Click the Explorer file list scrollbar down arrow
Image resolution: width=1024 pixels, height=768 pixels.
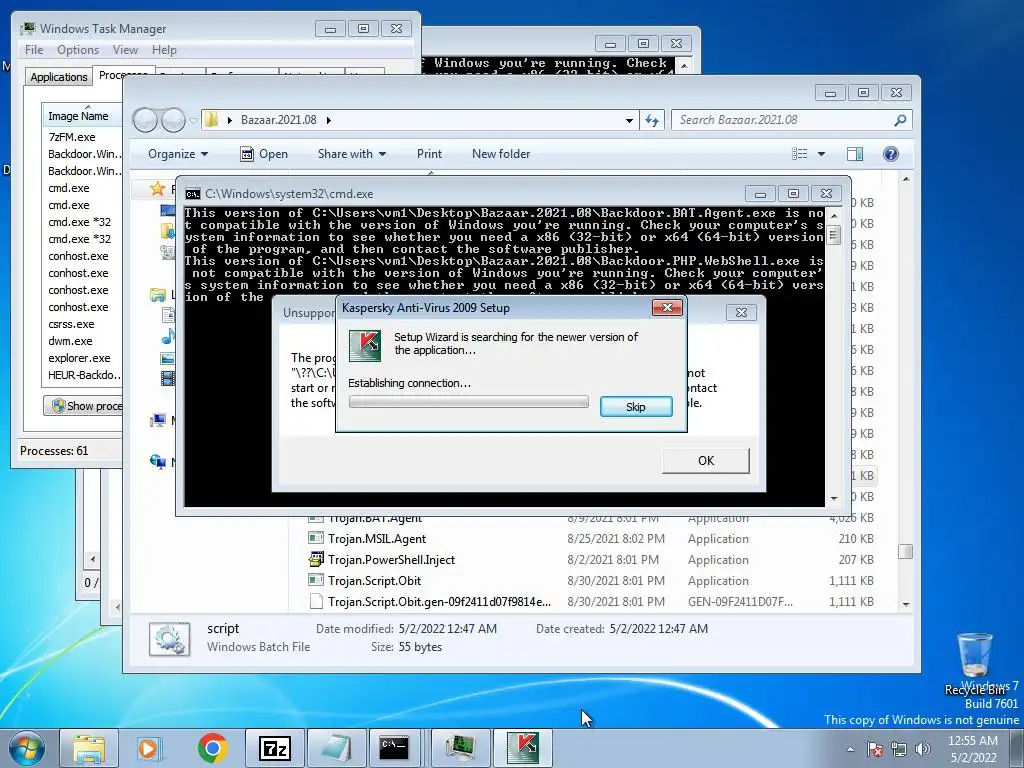click(906, 604)
